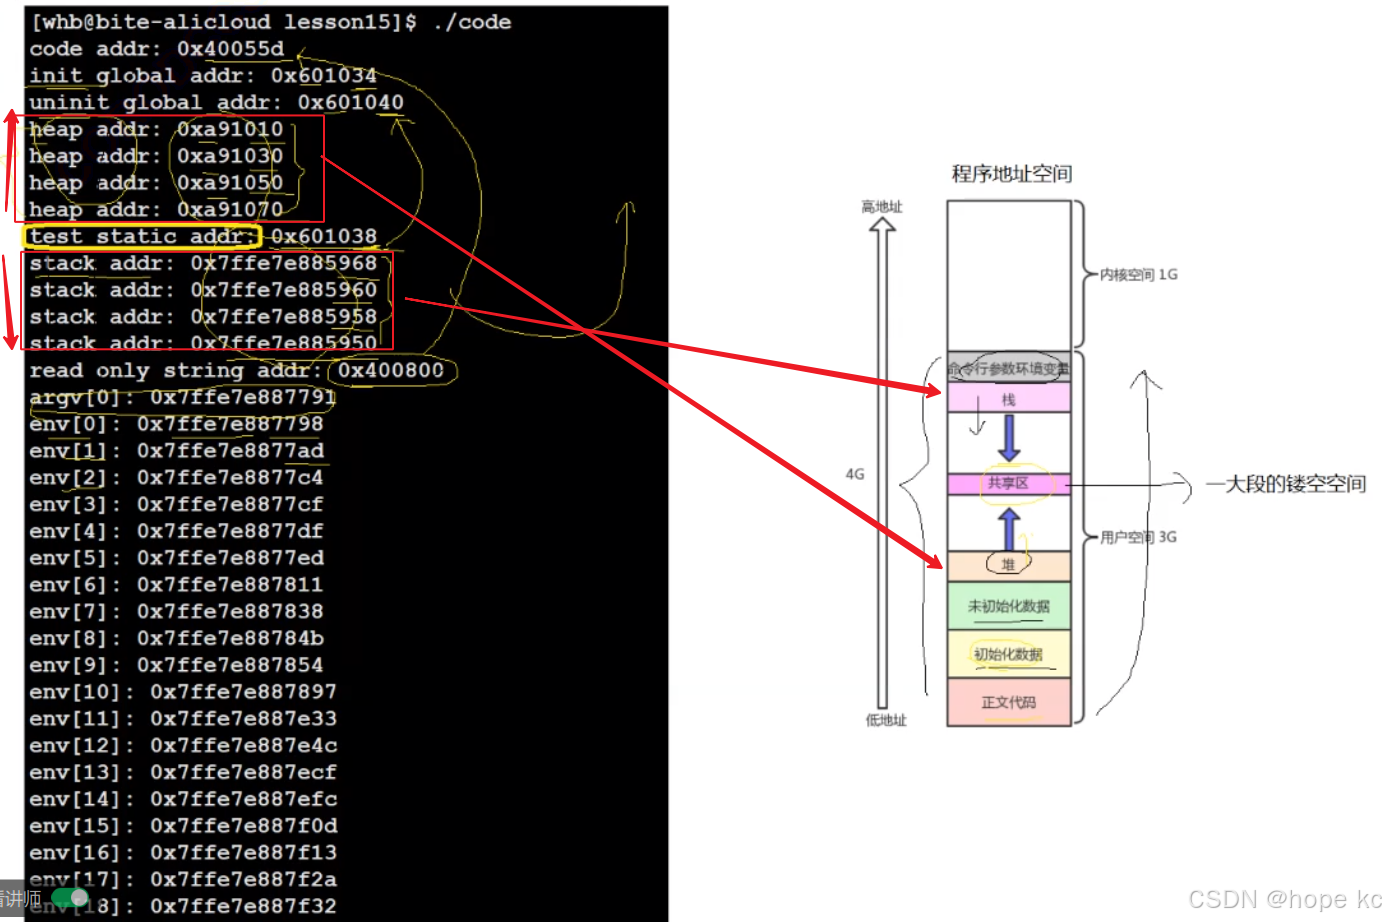The height and width of the screenshot is (922, 1386).
Task: Click the 程序地址空间 diagram title
Action: 1011,174
